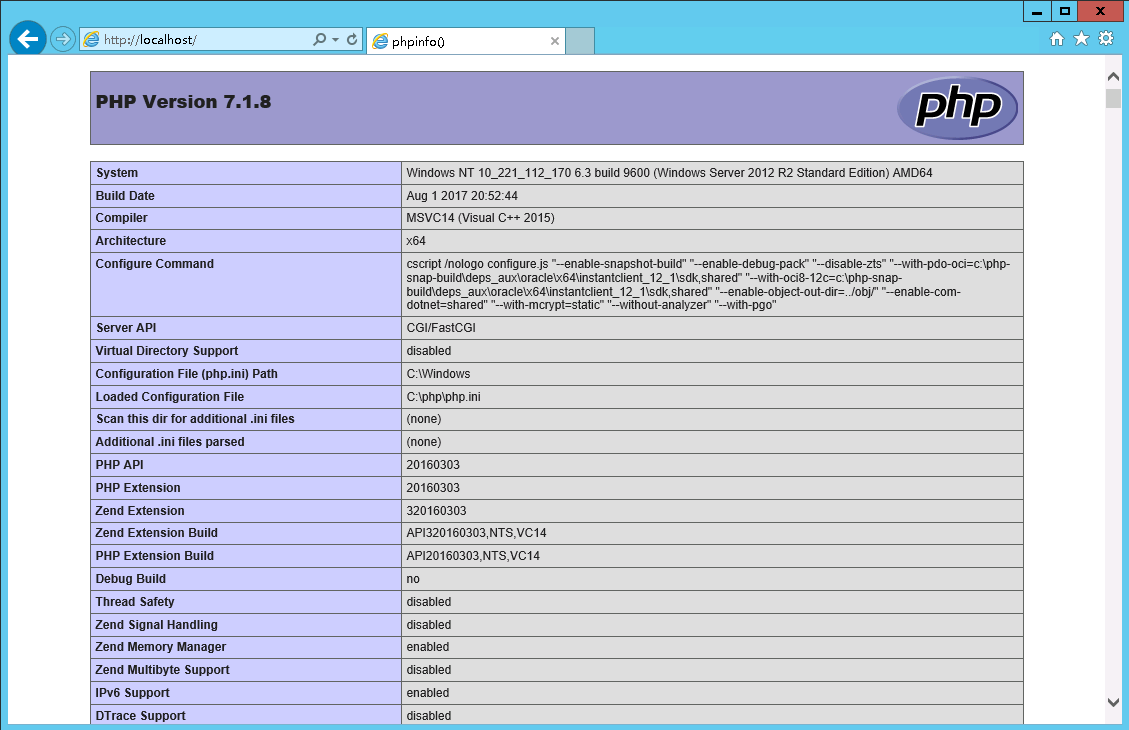Click the cscript /nologo configure.js command text

point(709,284)
